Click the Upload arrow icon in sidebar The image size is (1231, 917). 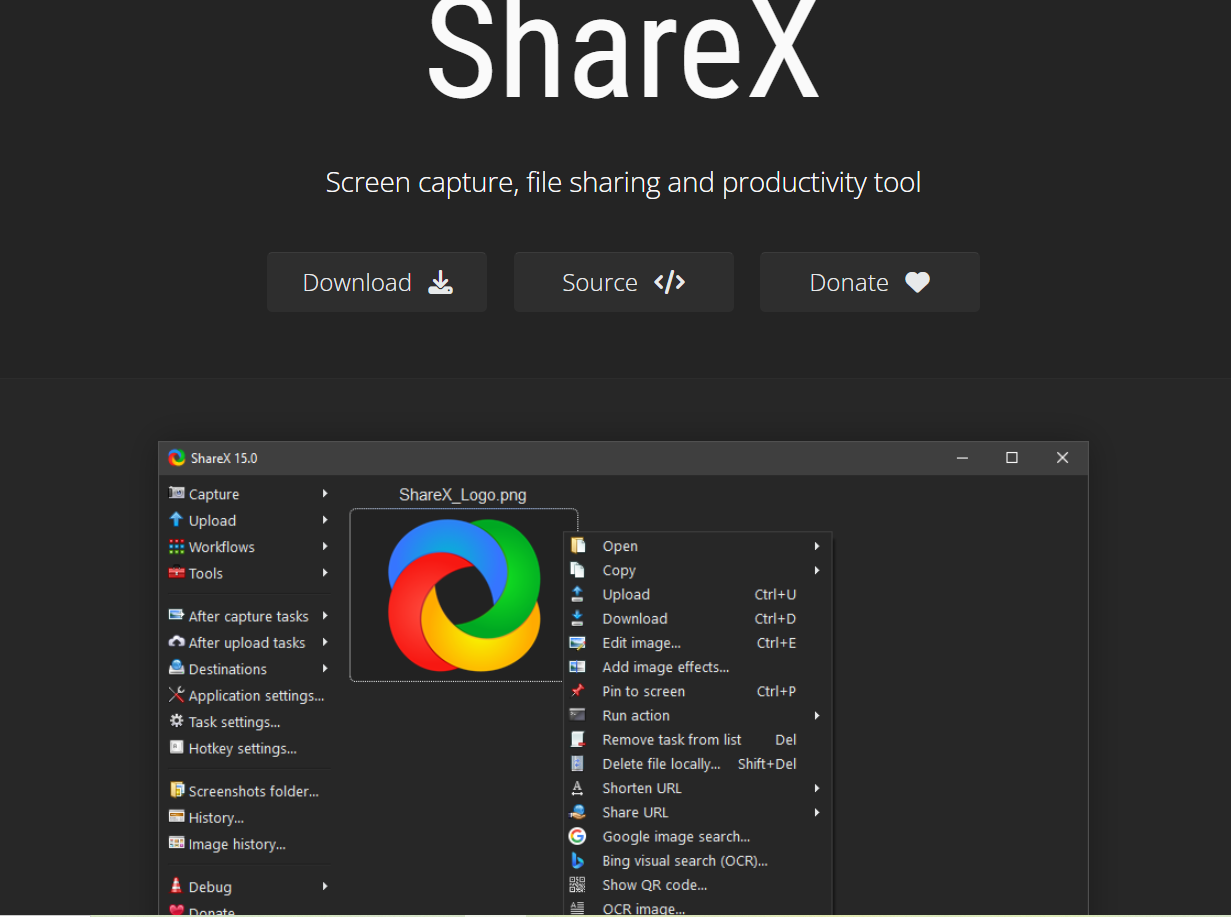pyautogui.click(x=177, y=520)
